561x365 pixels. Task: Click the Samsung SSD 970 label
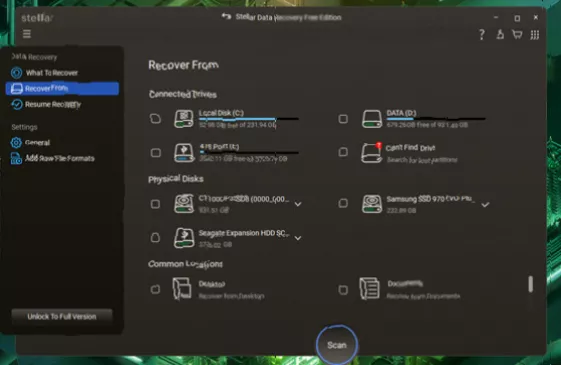430,199
